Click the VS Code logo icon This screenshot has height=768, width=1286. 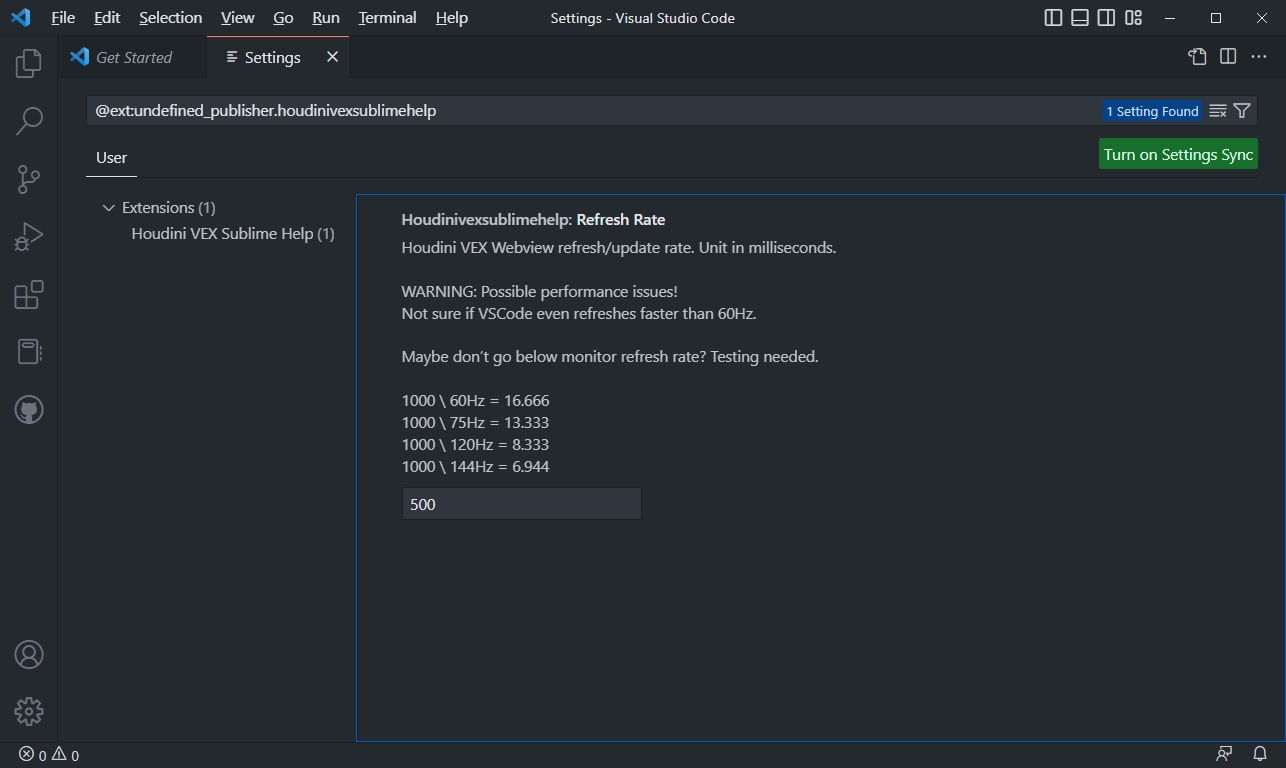pos(21,18)
